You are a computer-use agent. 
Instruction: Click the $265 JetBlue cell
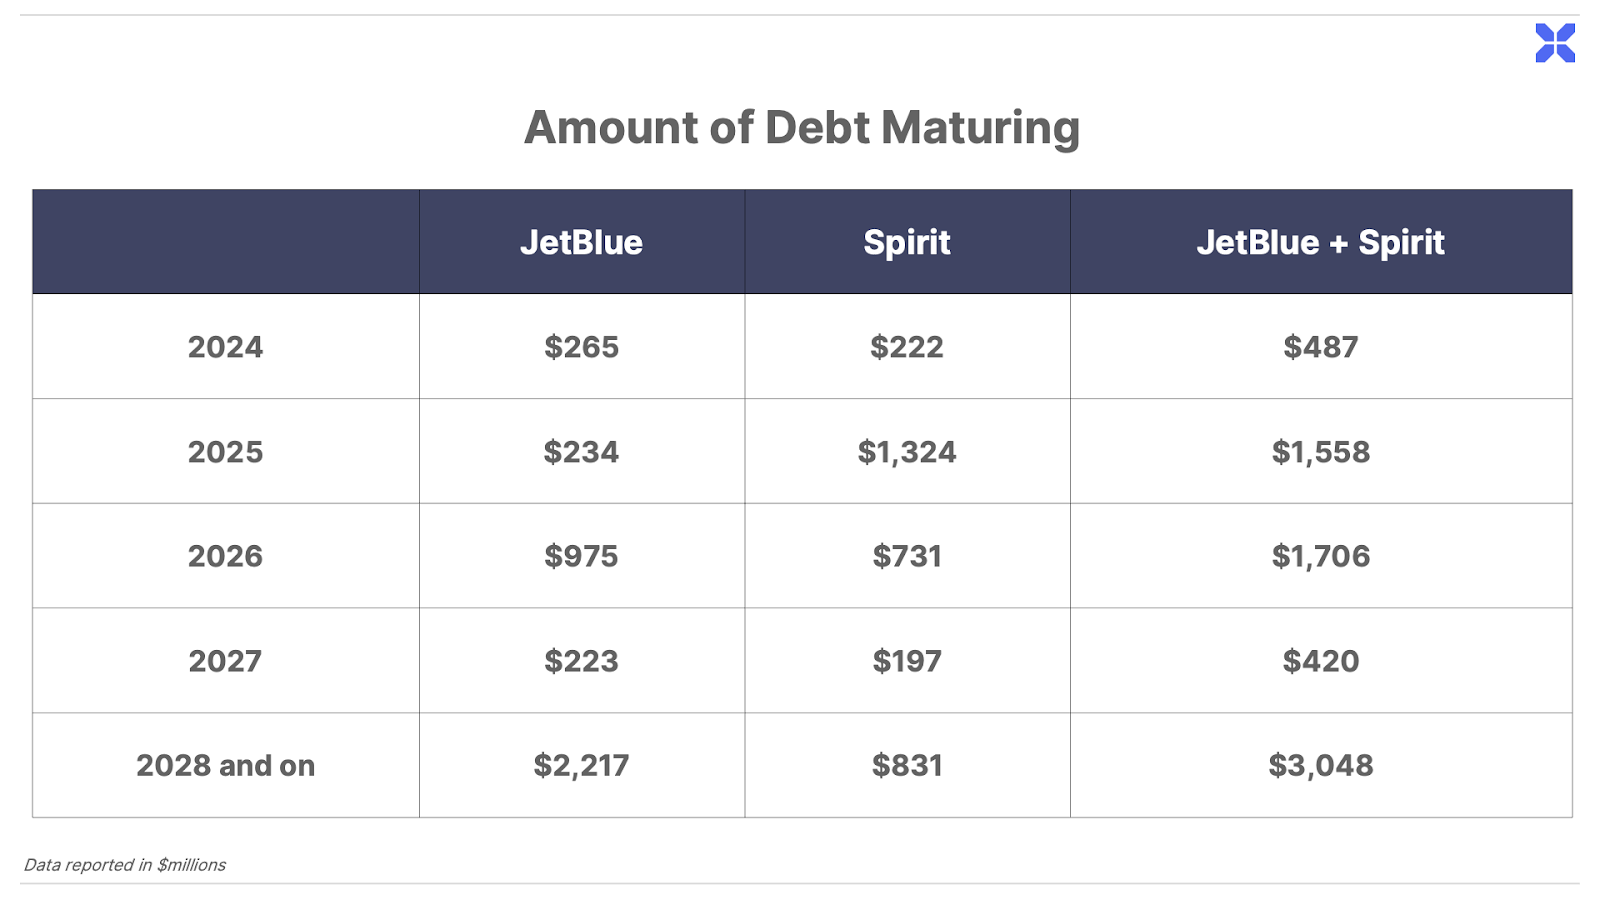581,347
